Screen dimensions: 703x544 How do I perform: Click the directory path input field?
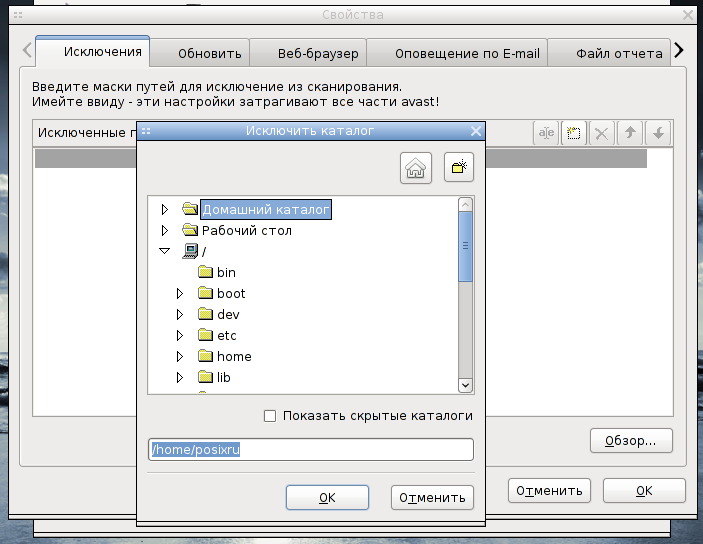click(311, 449)
